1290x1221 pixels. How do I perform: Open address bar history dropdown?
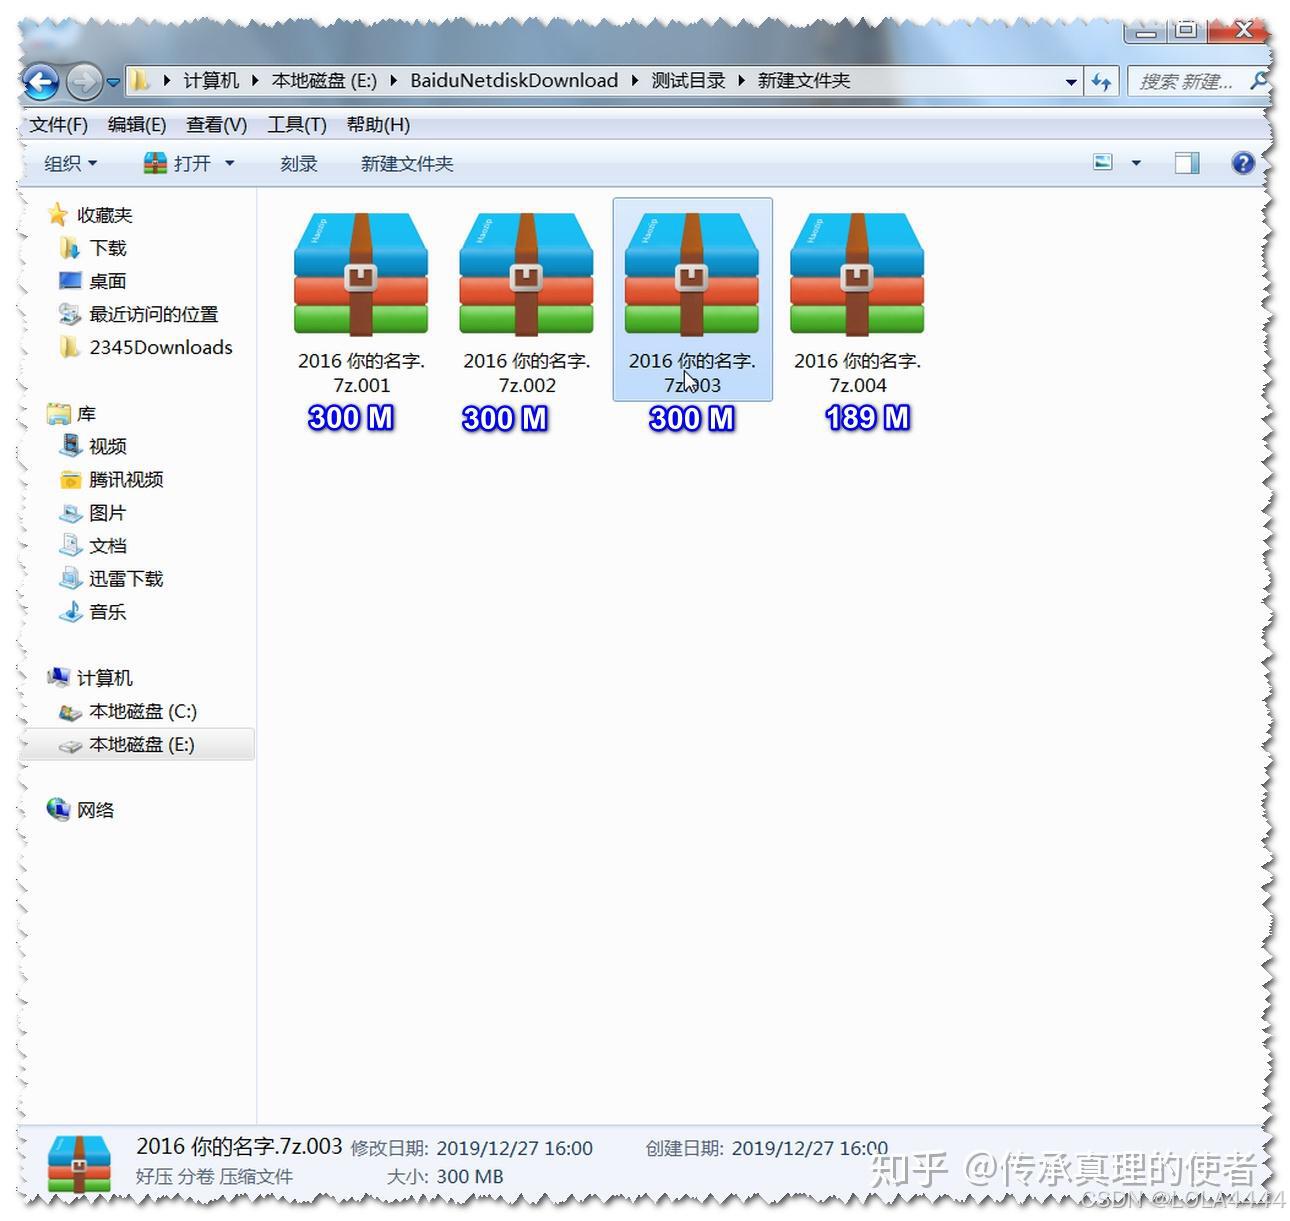1071,82
